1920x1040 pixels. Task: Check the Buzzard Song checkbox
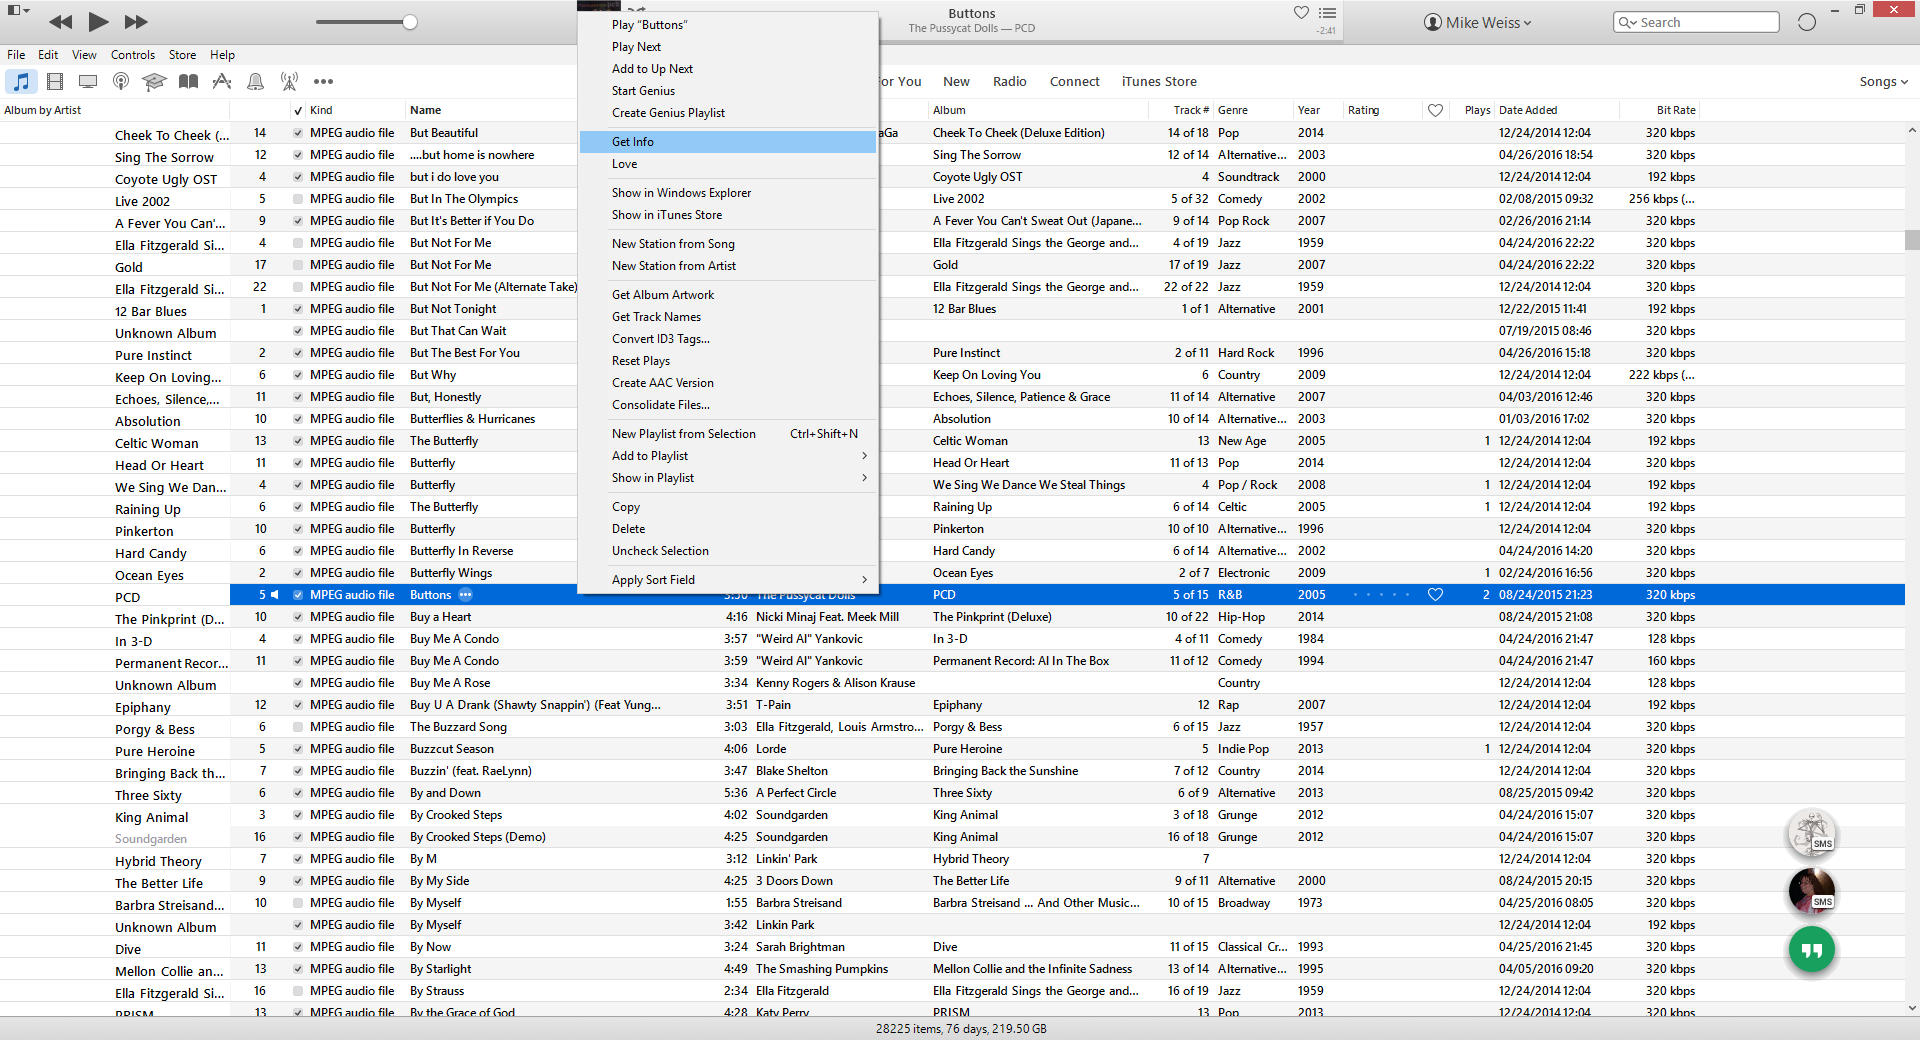(x=298, y=727)
